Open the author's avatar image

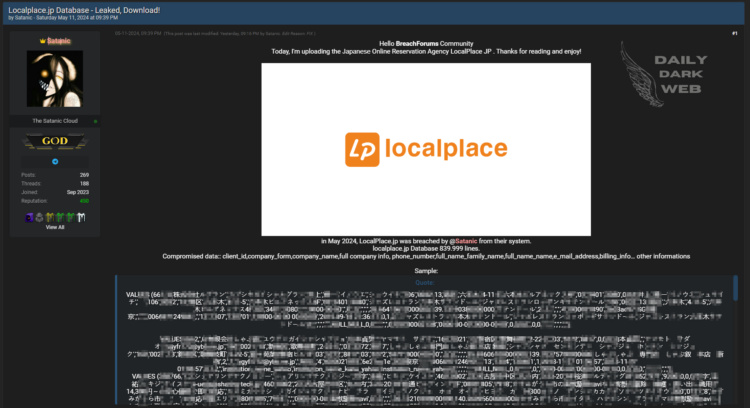click(55, 79)
